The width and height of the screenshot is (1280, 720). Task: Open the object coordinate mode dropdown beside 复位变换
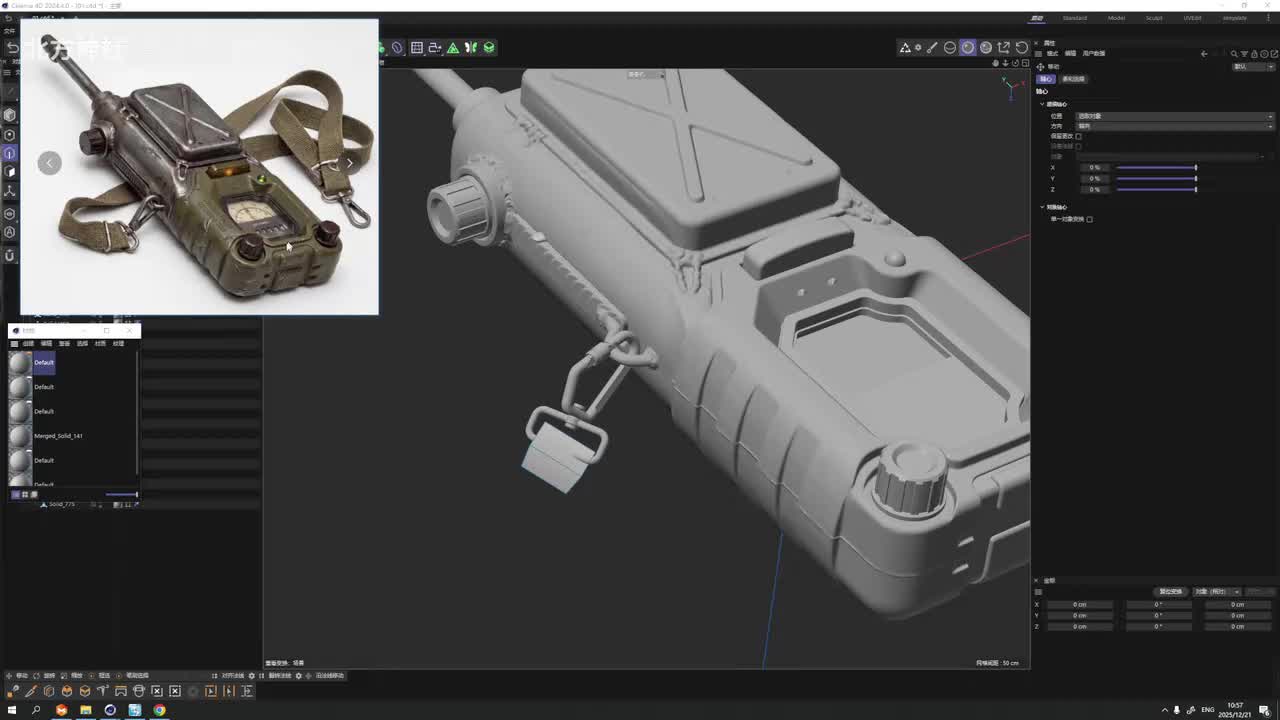pyautogui.click(x=1217, y=592)
